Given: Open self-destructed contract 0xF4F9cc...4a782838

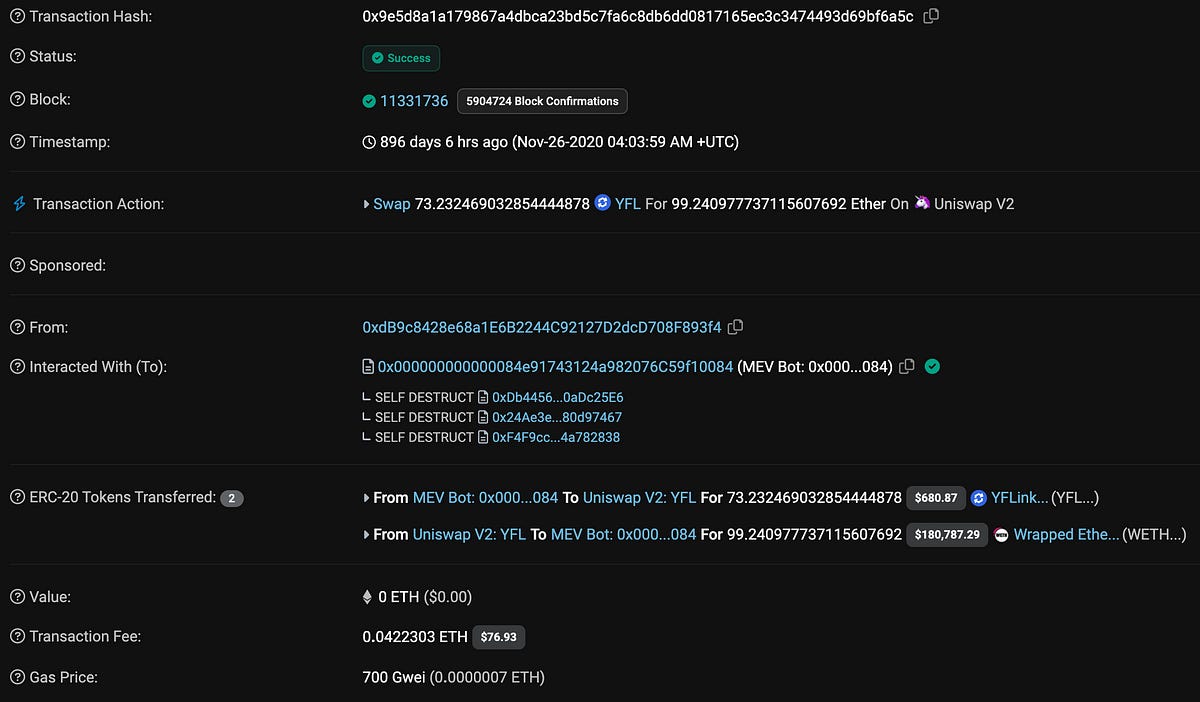Looking at the screenshot, I should (x=556, y=437).
